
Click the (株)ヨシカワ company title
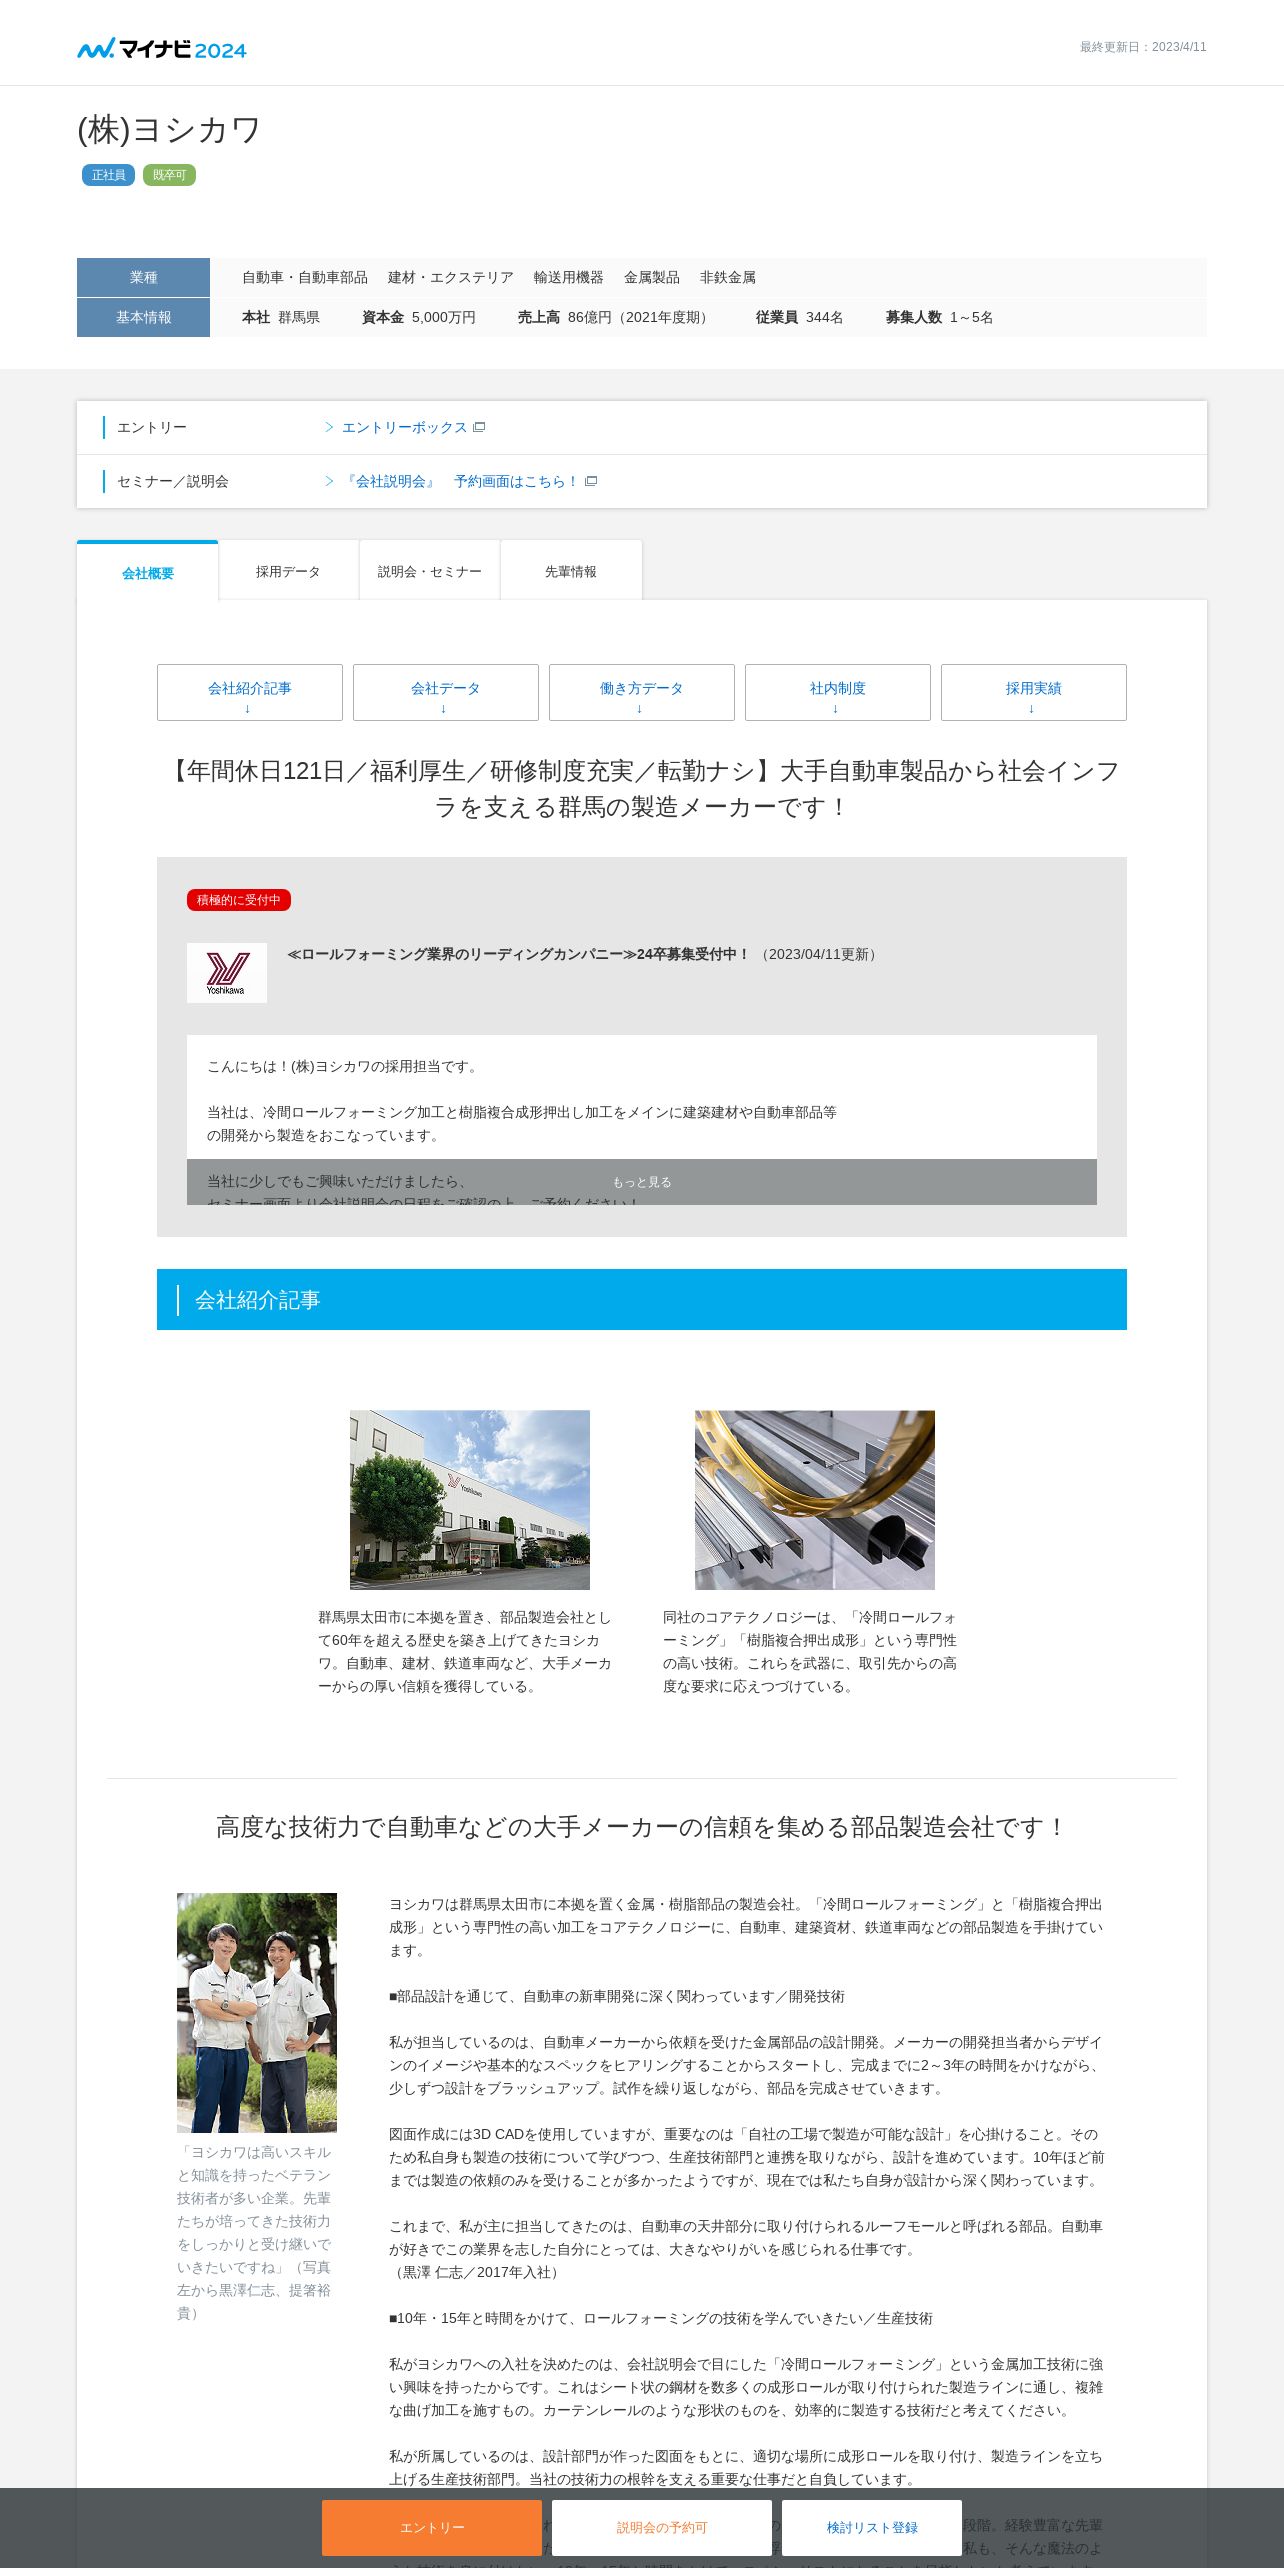pyautogui.click(x=169, y=130)
